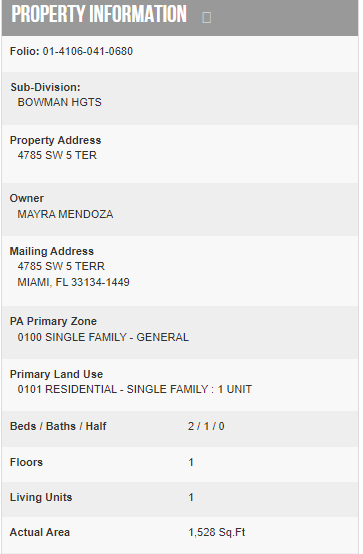
Task: Click the Floors row value
Action: (191, 462)
